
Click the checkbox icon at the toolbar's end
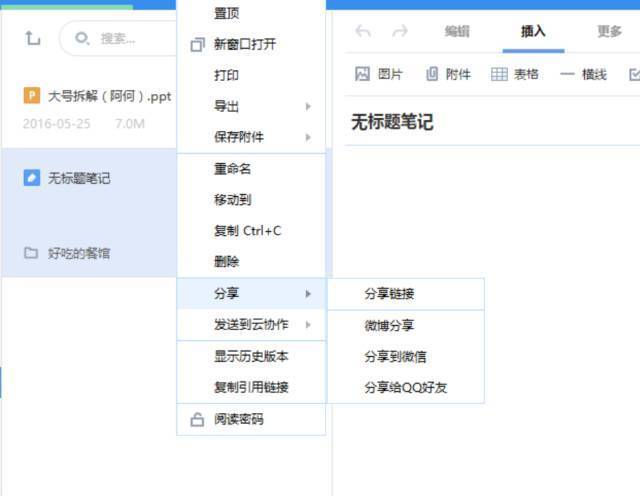coord(635,75)
